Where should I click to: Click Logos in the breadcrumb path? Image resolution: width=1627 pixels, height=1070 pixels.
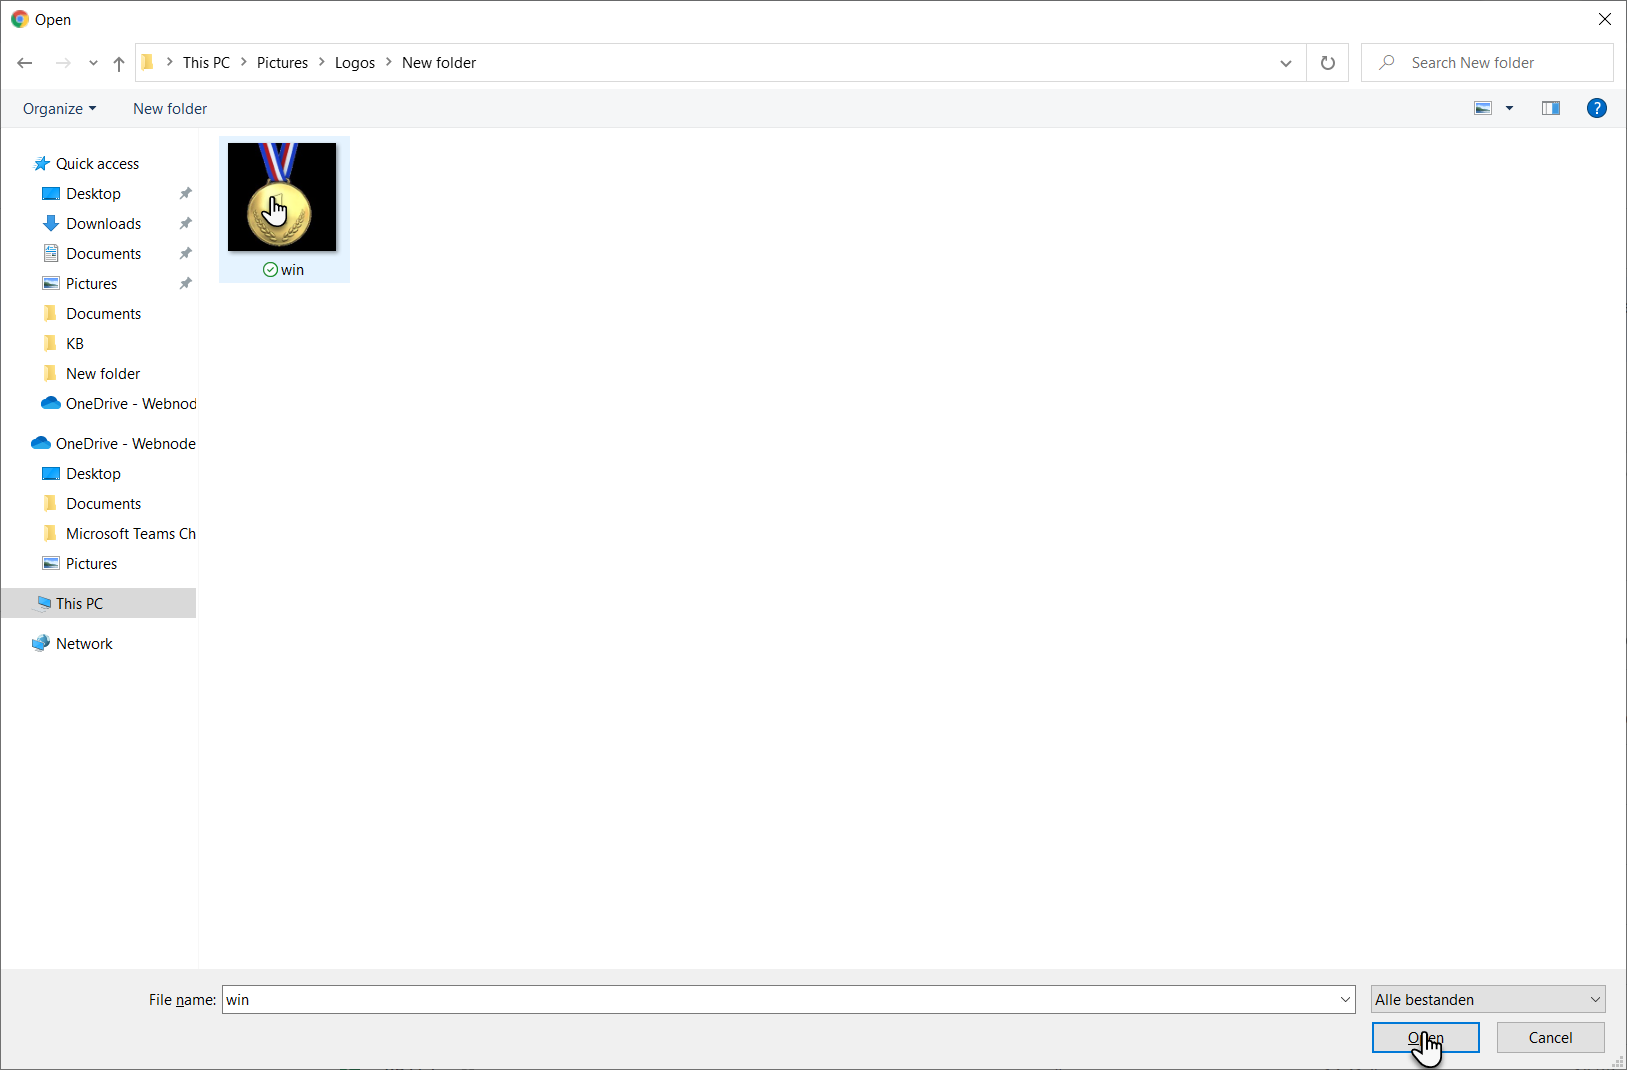point(355,63)
